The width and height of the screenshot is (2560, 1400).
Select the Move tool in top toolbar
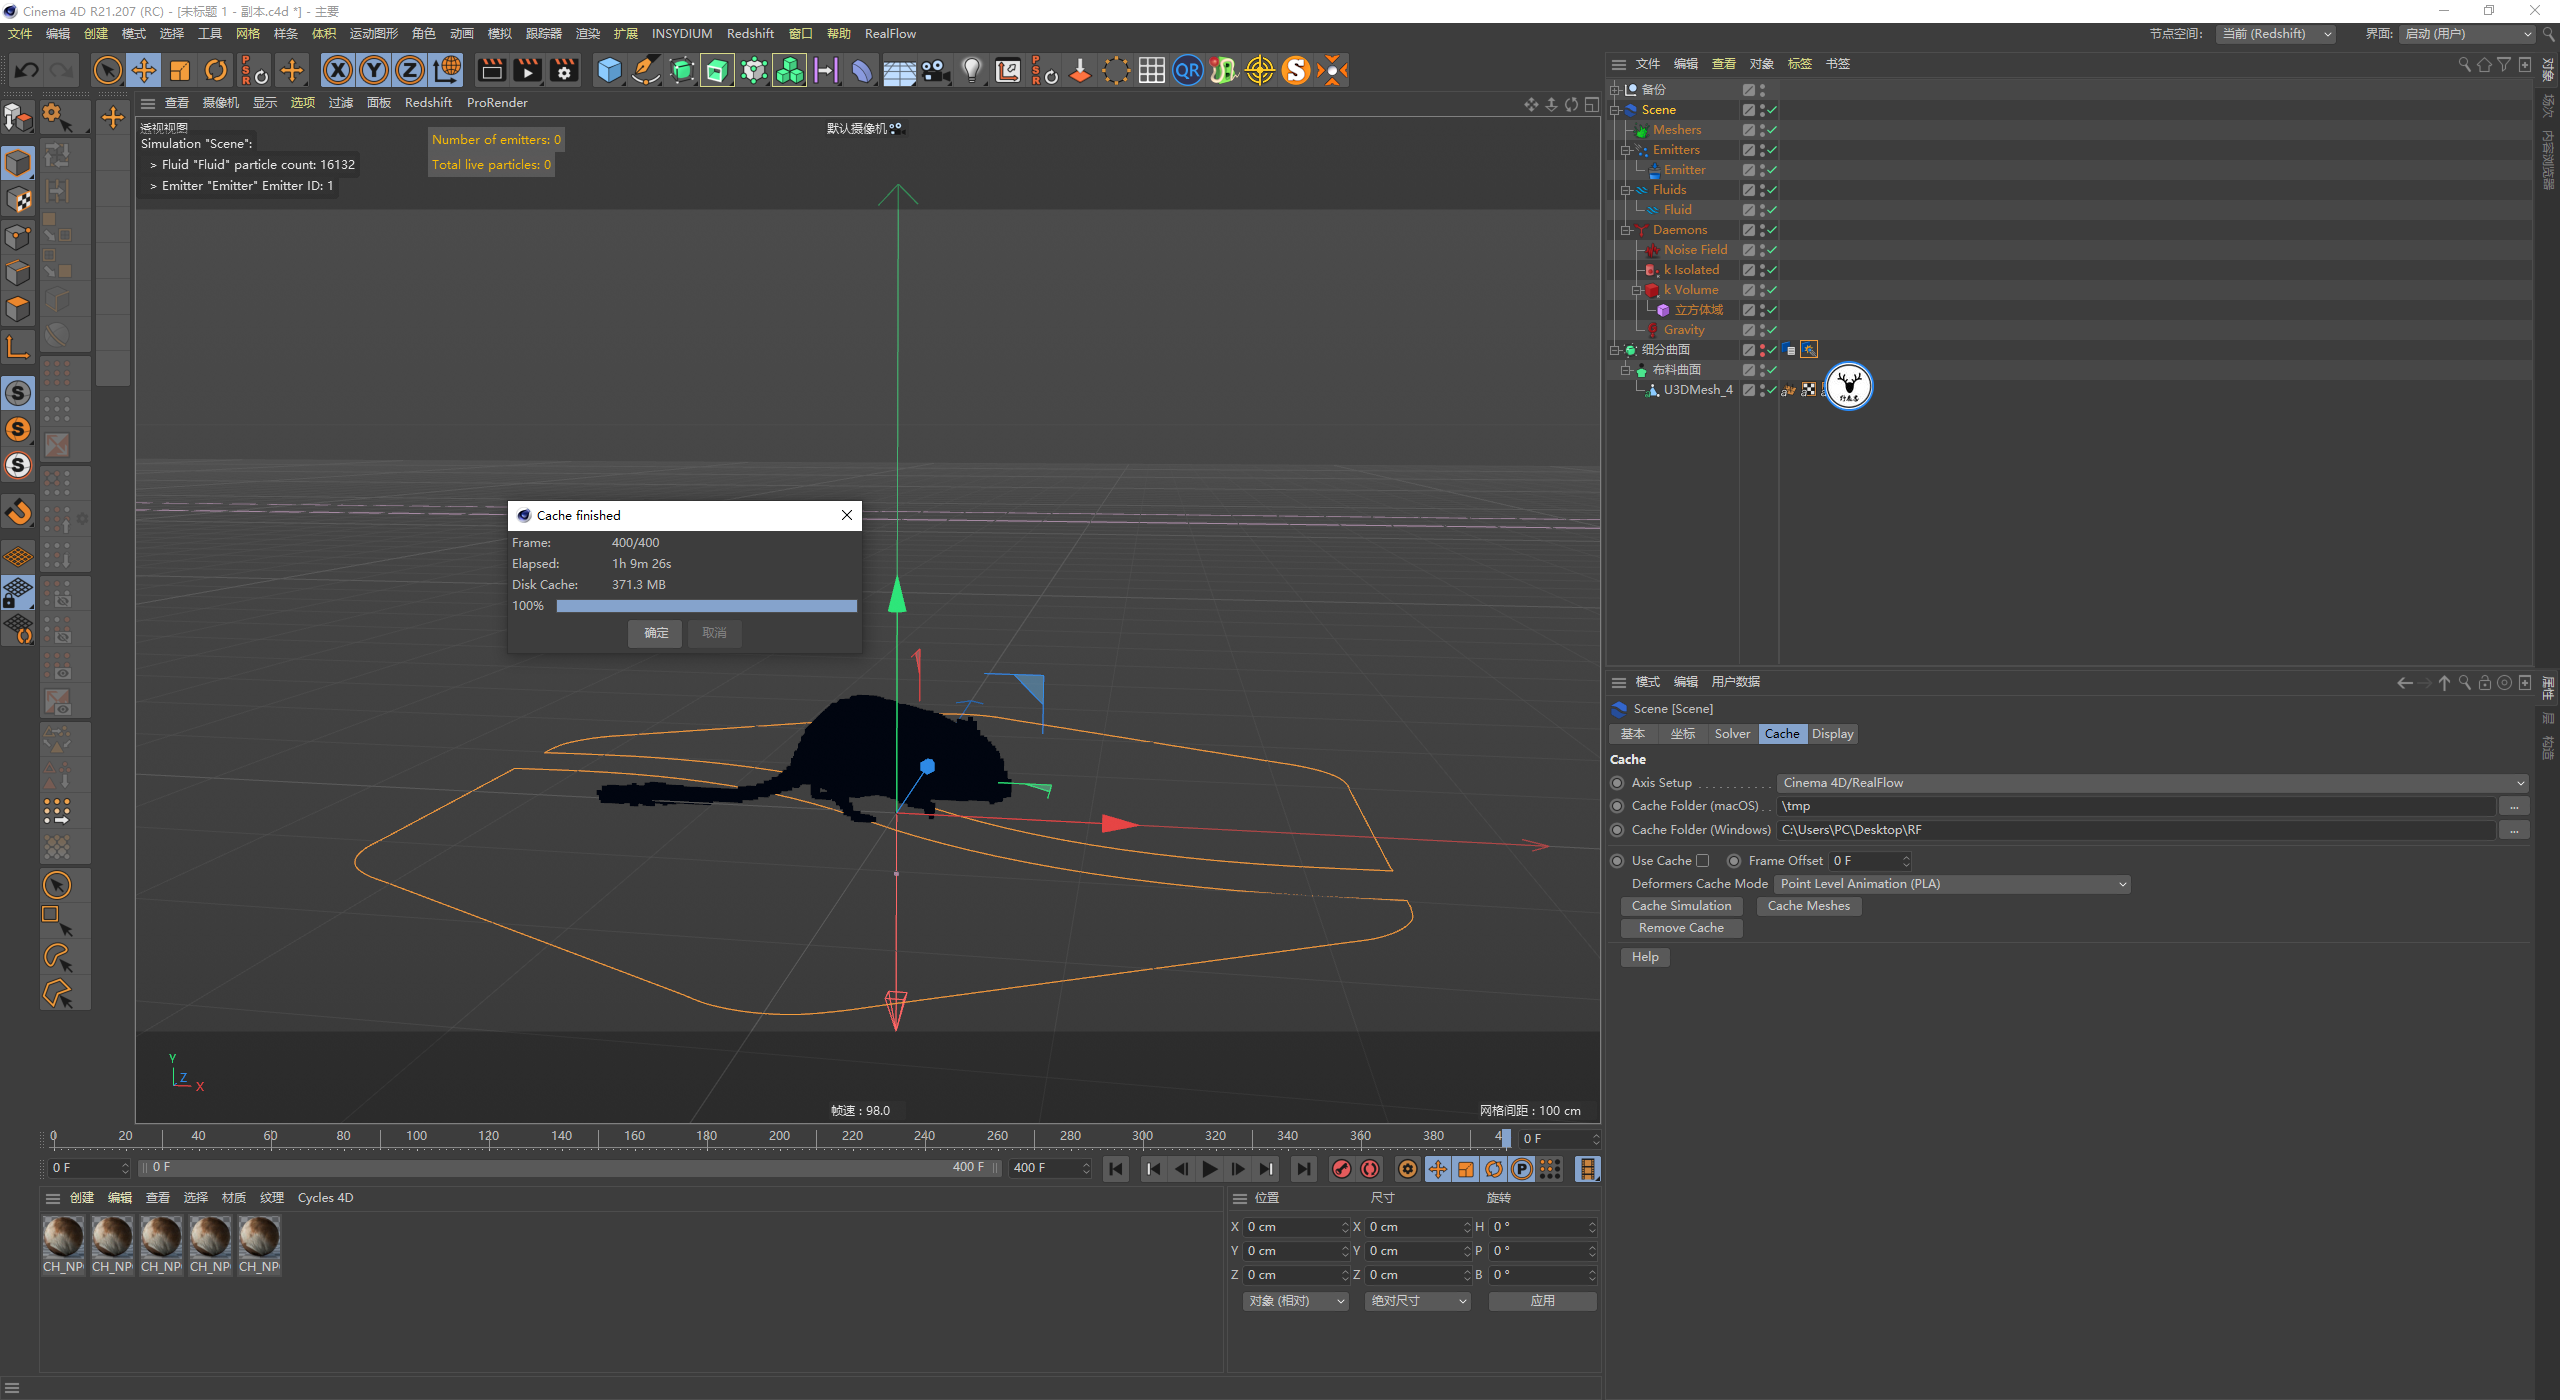(144, 70)
